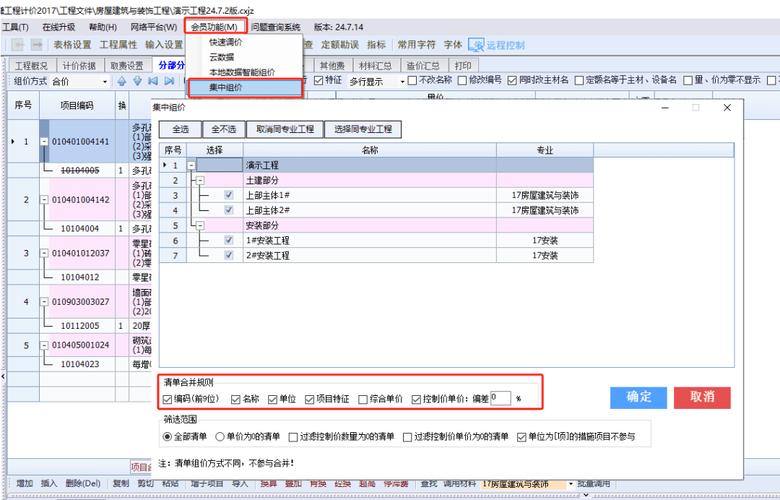The image size is (780, 500).
Task: Collapse item 010405001024 in main table
Action: 44,345
